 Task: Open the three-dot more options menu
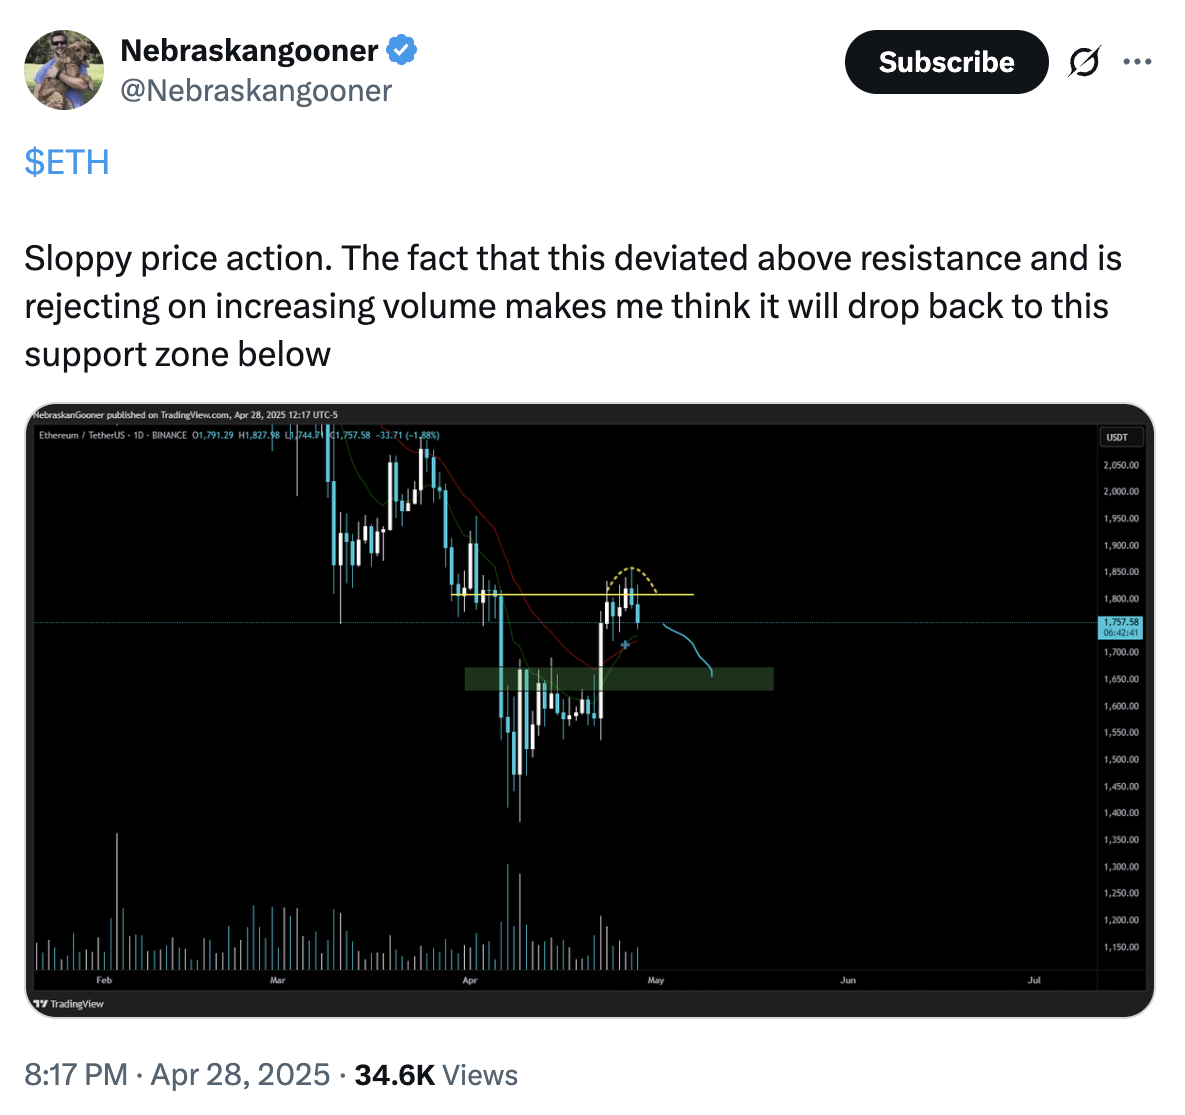(x=1137, y=62)
